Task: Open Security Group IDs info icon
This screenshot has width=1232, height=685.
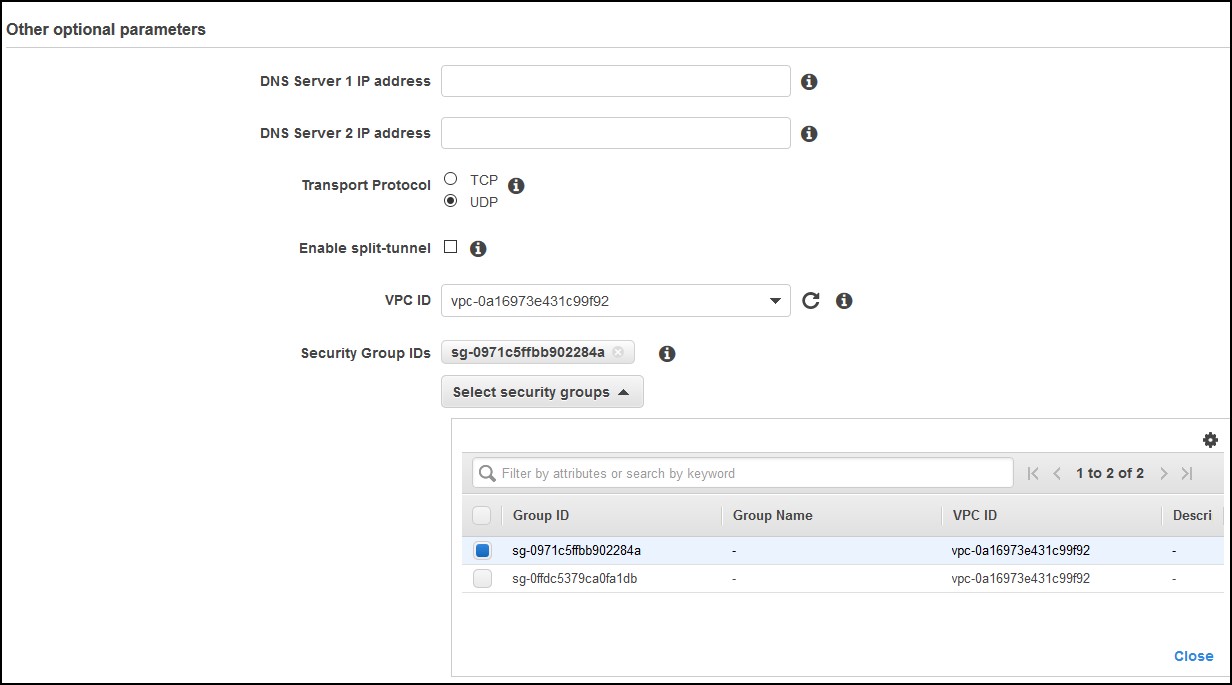Action: 667,354
